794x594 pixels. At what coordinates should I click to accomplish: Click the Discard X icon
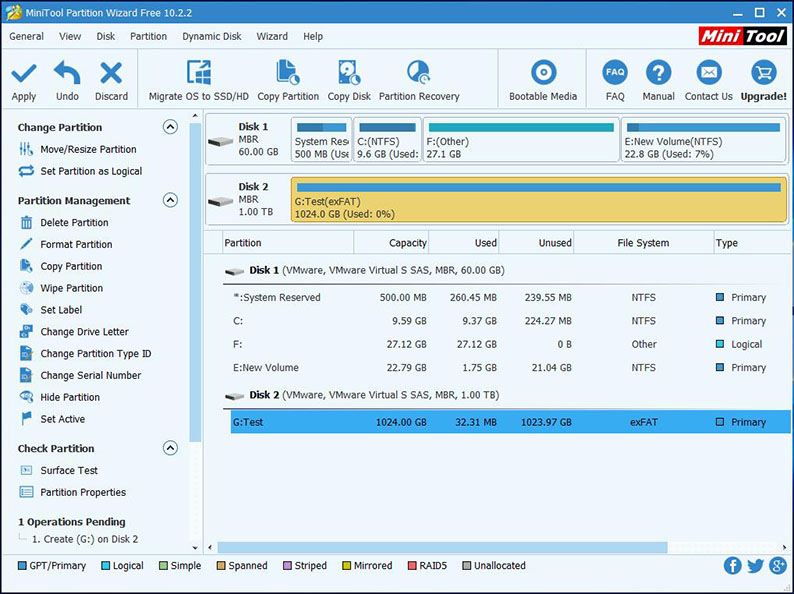pyautogui.click(x=111, y=73)
